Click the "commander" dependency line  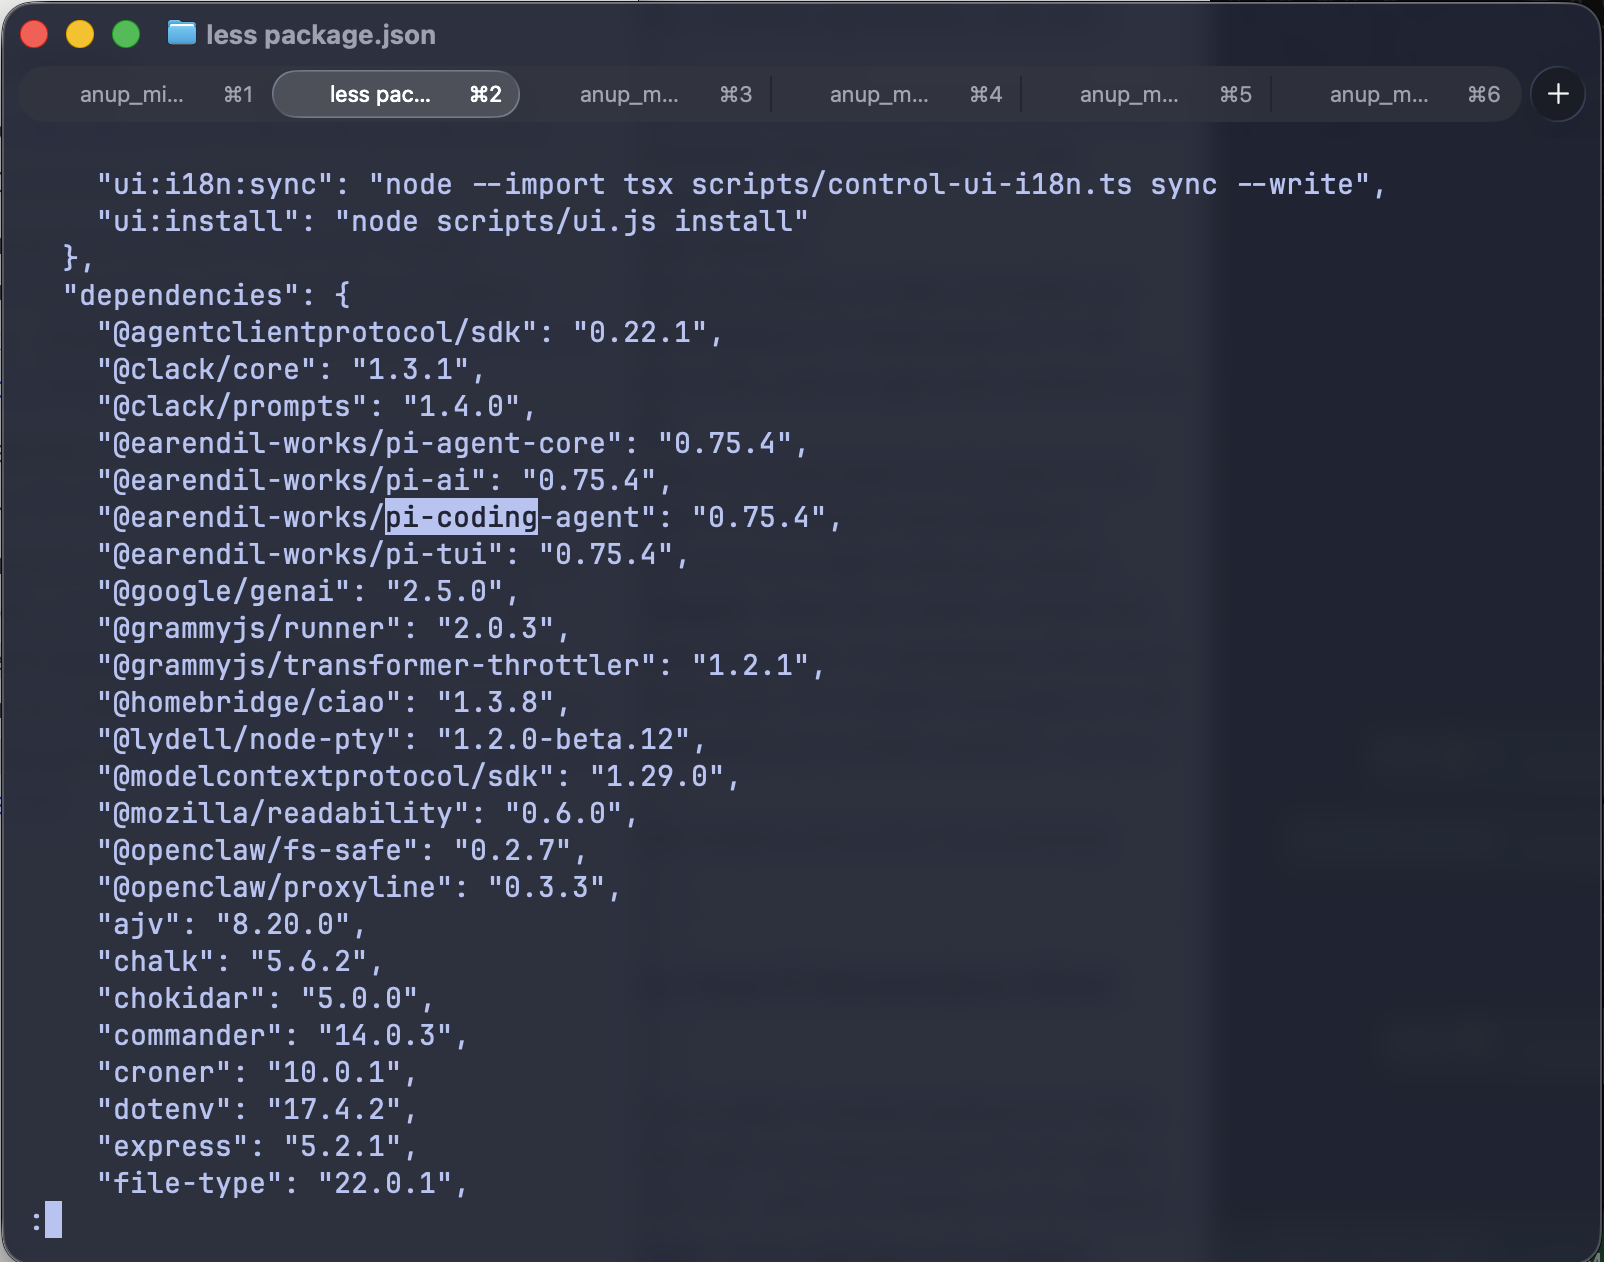[282, 1035]
